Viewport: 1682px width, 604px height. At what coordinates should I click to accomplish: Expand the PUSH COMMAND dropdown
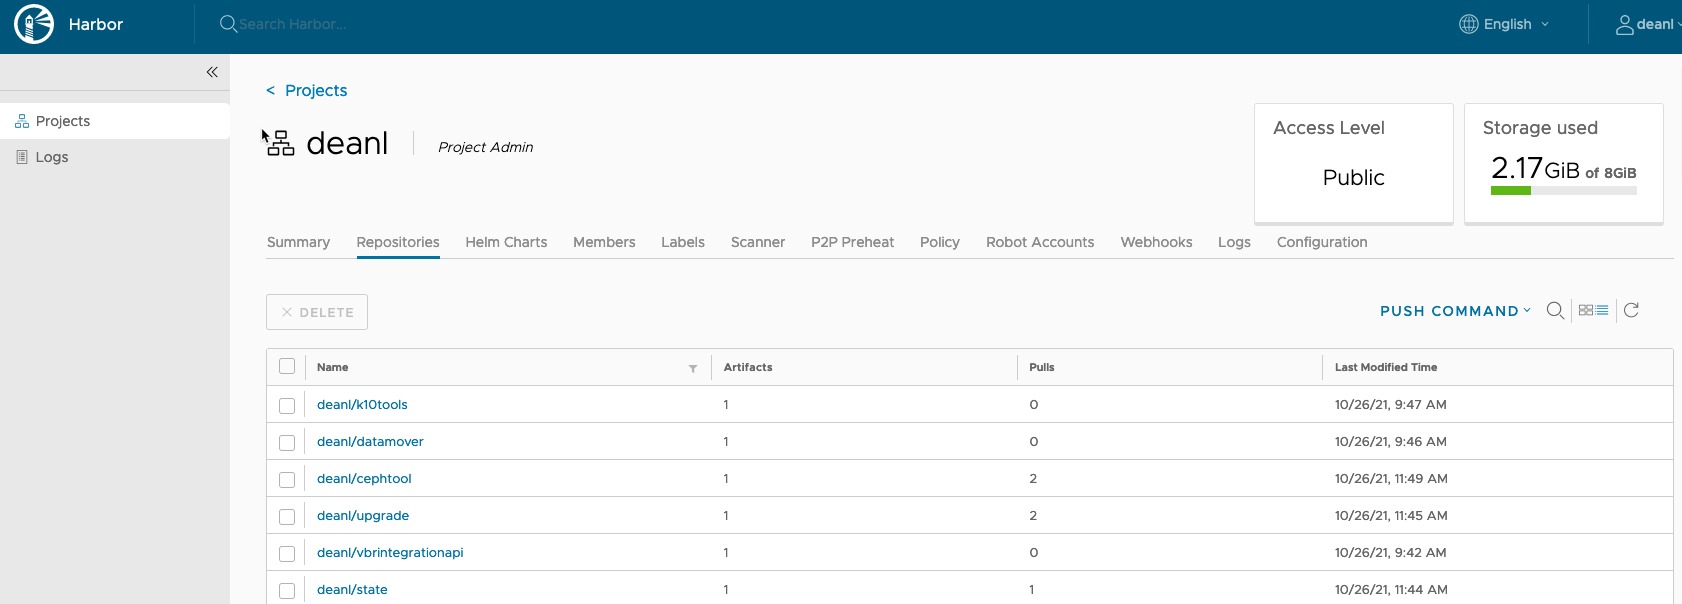pos(1455,311)
